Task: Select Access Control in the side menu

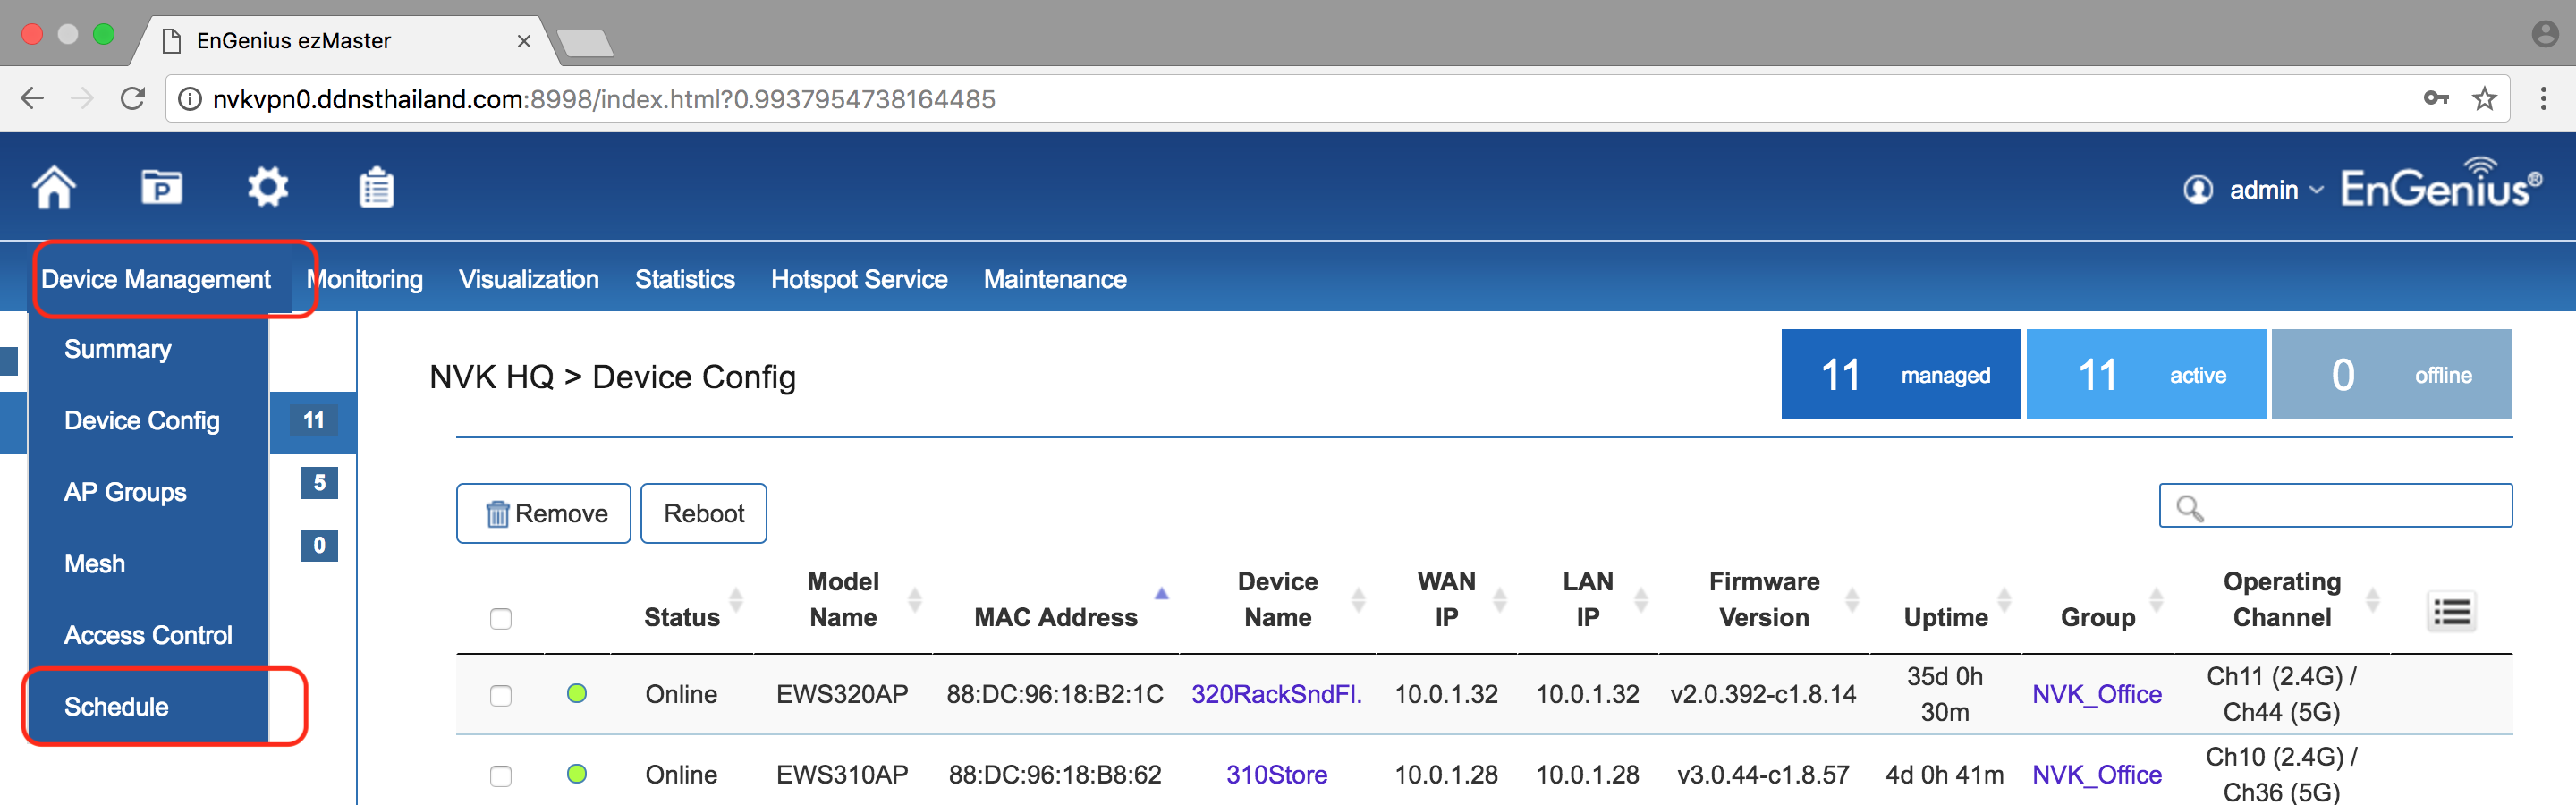Action: point(149,635)
